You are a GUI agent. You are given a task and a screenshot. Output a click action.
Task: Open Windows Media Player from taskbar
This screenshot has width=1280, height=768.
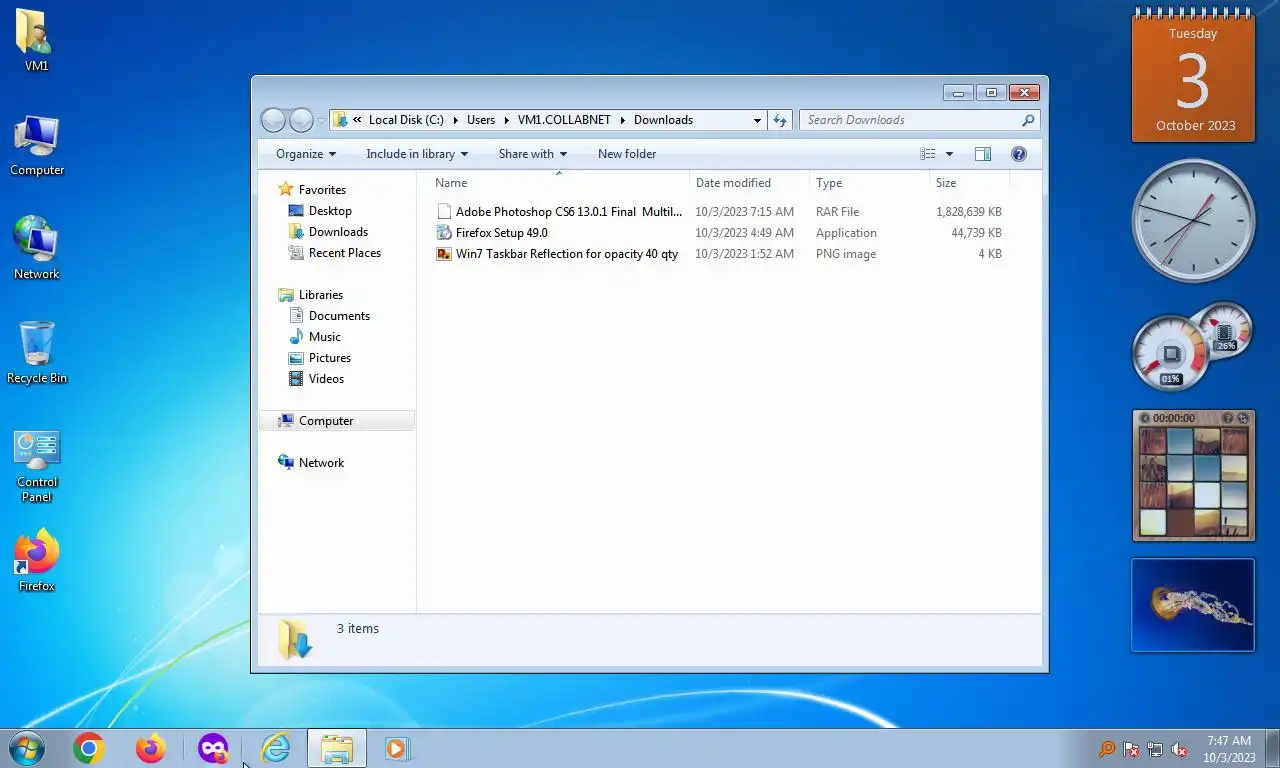[397, 748]
